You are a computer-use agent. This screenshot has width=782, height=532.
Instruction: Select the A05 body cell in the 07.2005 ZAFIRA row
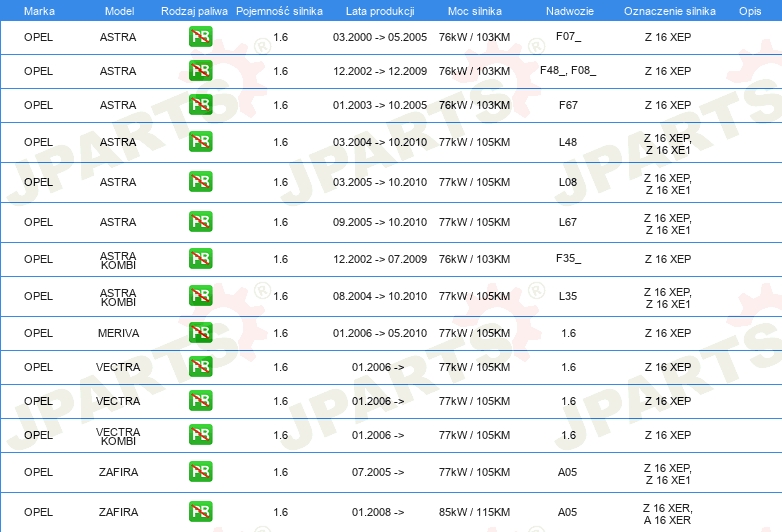568,472
